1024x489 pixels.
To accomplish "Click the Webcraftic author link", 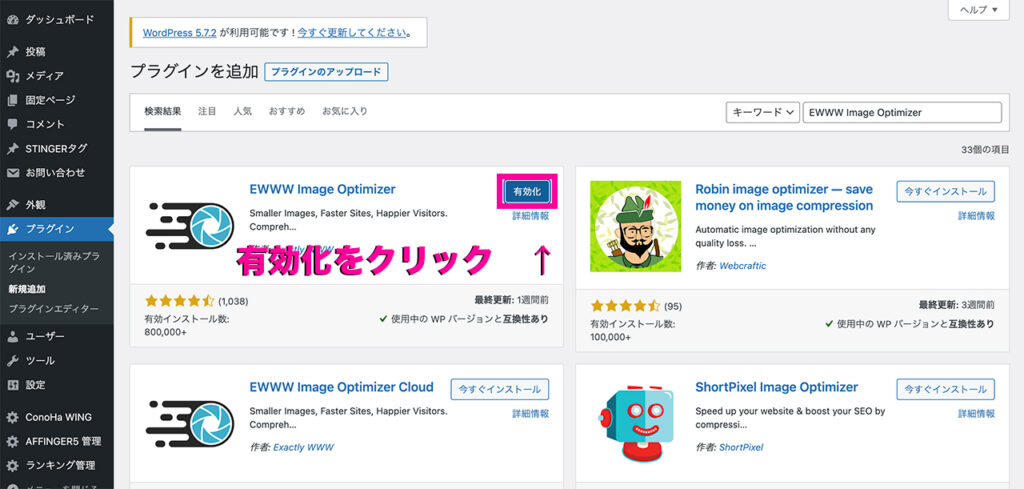I will click(743, 266).
